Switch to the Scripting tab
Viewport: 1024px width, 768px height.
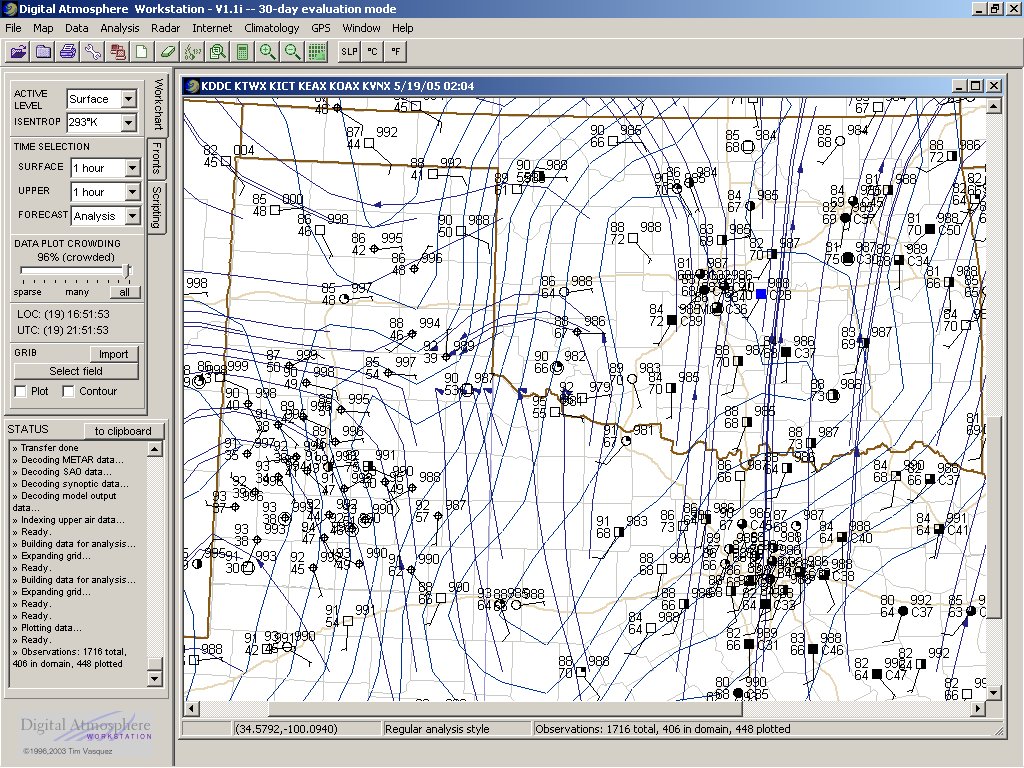tap(157, 207)
